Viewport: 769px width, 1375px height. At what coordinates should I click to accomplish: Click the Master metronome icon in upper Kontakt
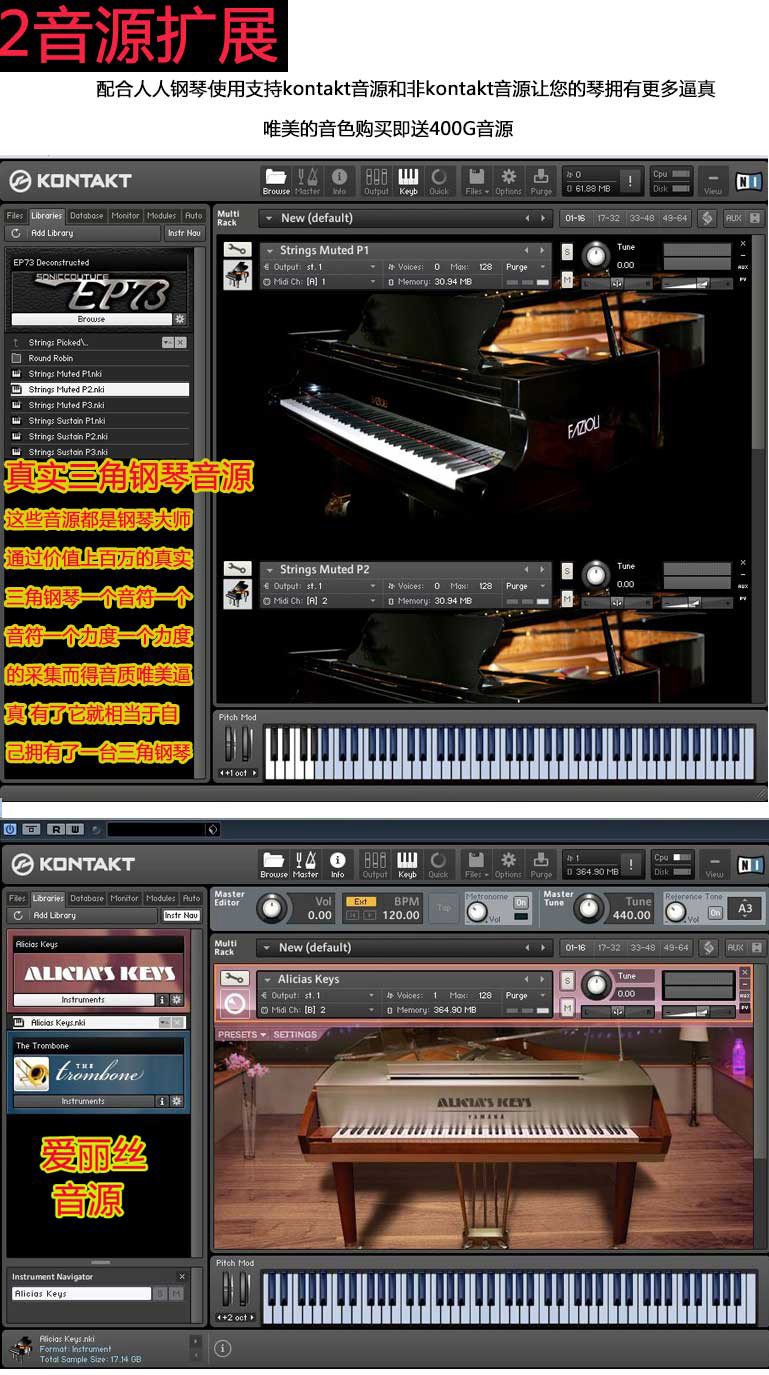pos(307,180)
